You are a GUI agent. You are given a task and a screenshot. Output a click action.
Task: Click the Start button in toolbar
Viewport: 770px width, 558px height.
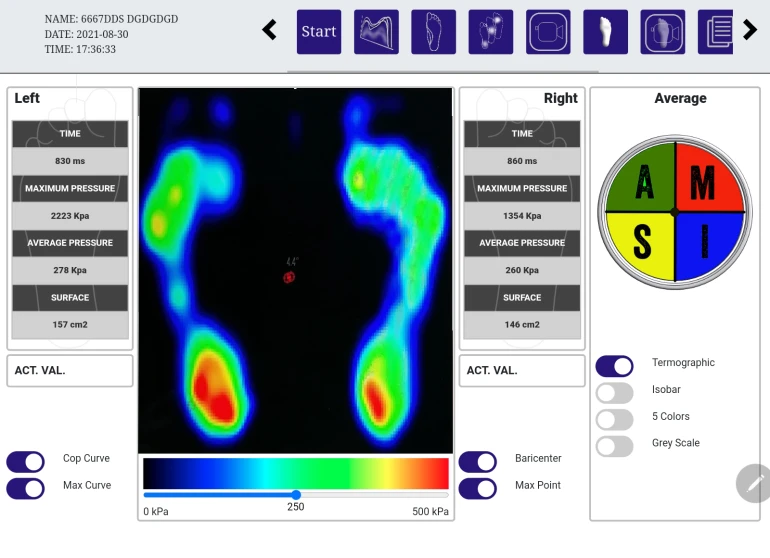pyautogui.click(x=319, y=32)
